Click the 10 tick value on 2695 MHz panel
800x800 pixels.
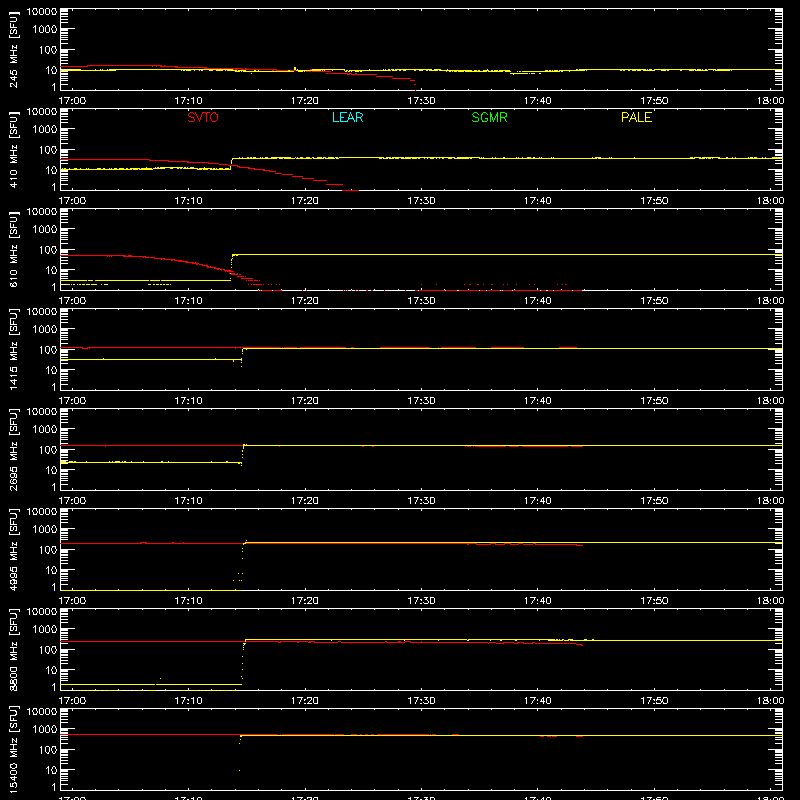(x=51, y=470)
